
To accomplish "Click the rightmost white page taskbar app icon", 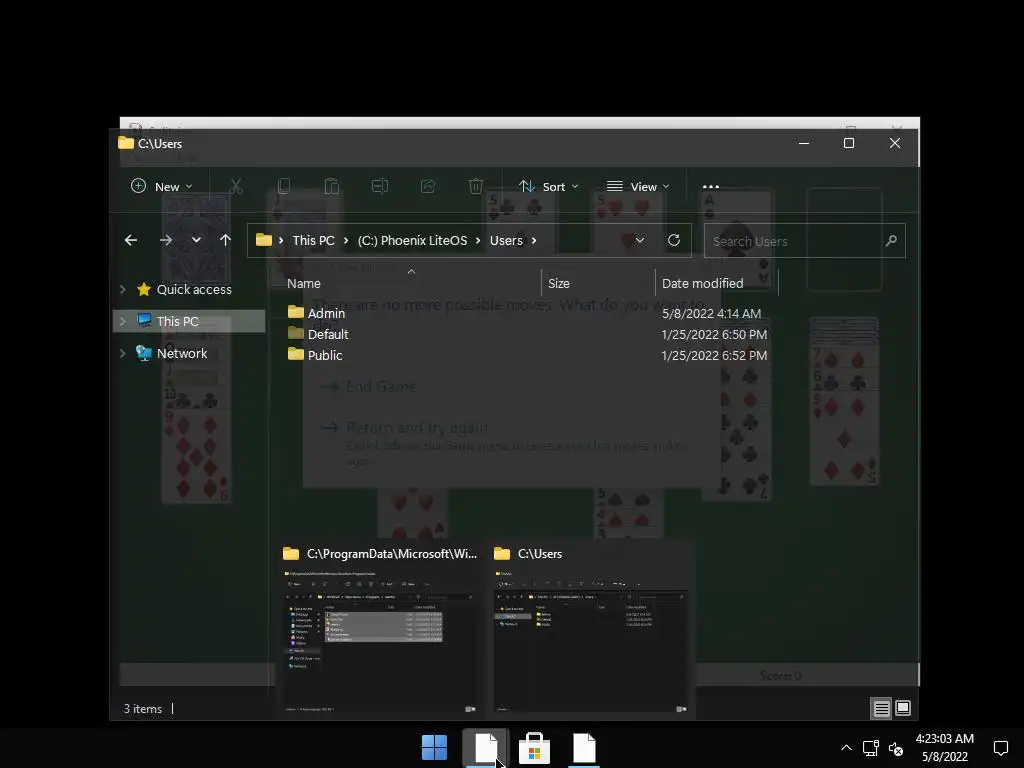I will click(x=584, y=748).
